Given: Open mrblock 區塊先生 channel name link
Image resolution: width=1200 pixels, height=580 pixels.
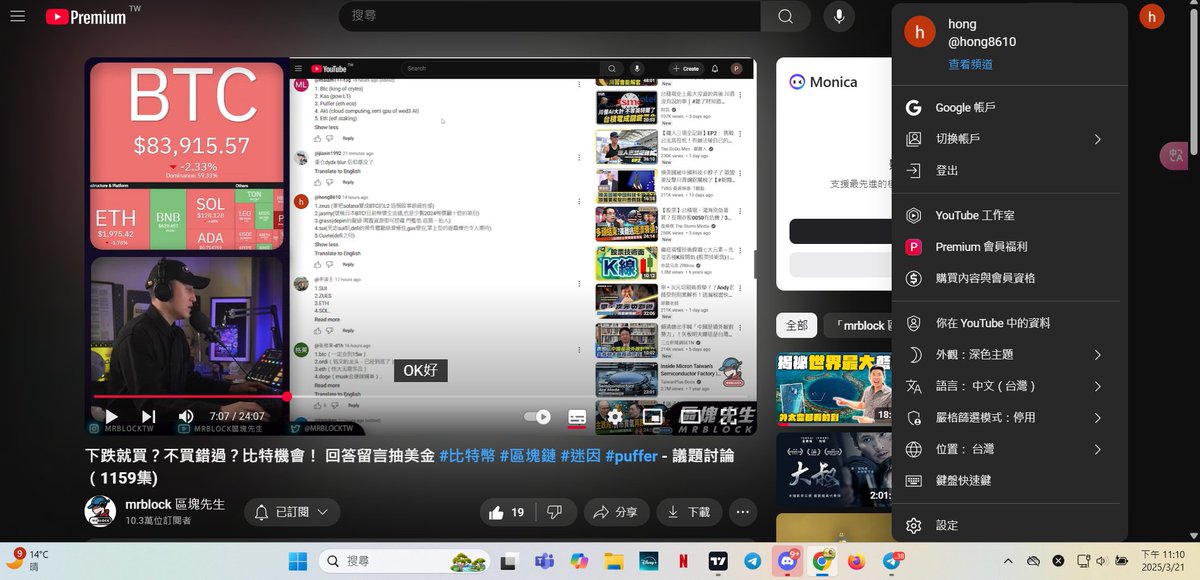Looking at the screenshot, I should [175, 504].
